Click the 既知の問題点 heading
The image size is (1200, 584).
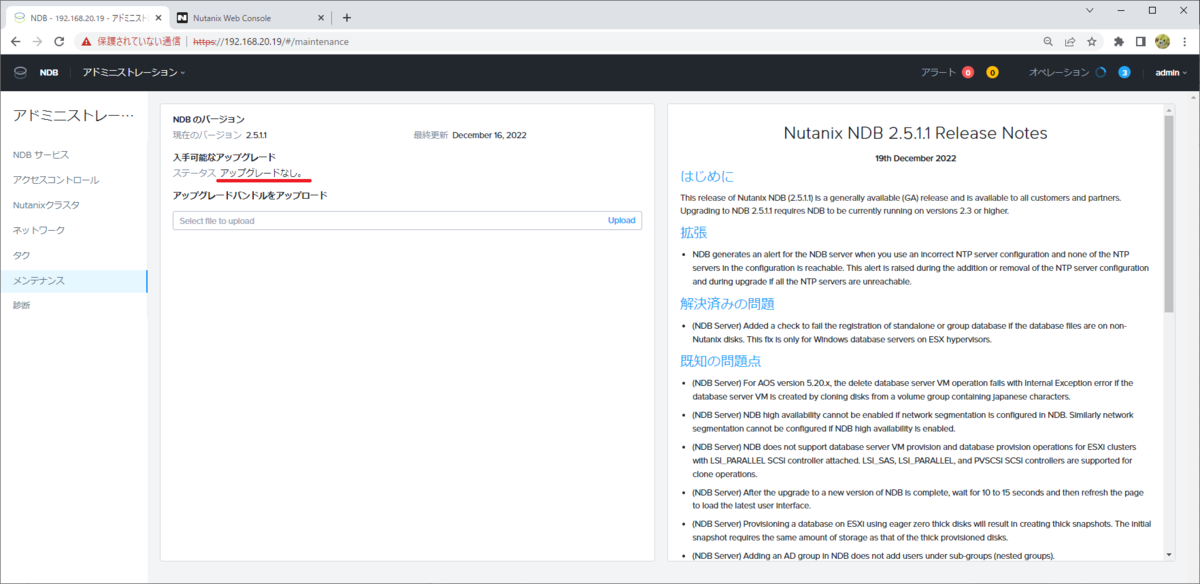[720, 361]
